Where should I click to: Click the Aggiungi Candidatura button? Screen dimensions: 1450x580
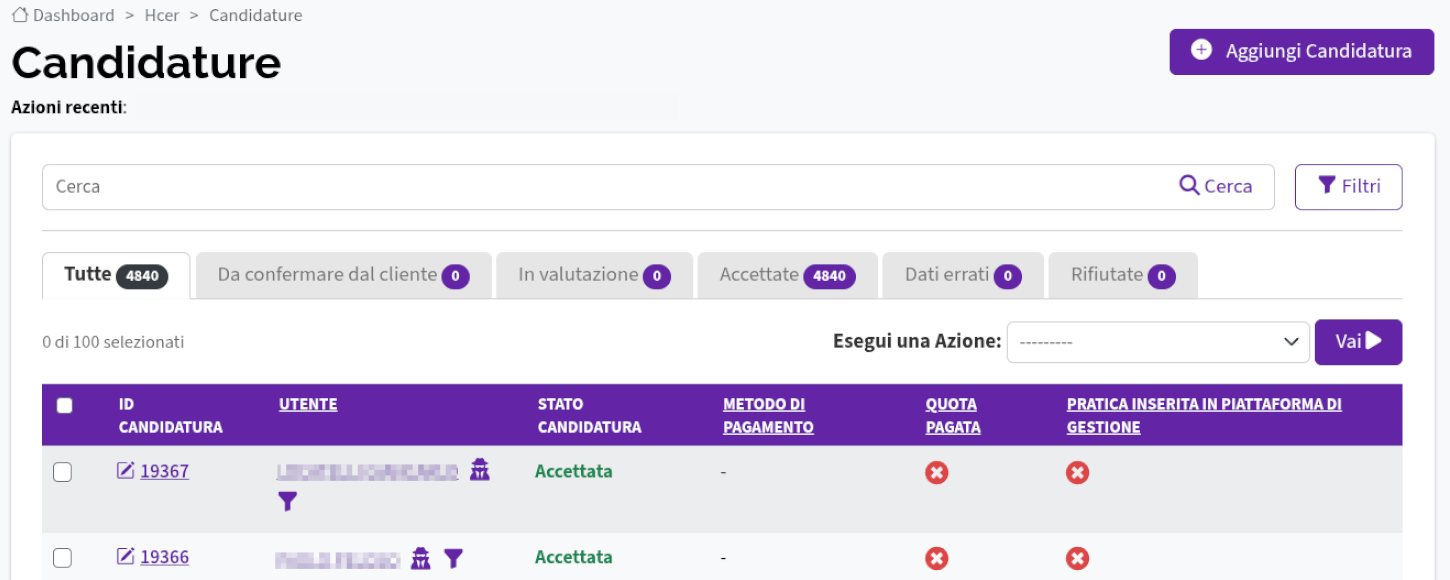(x=1302, y=51)
